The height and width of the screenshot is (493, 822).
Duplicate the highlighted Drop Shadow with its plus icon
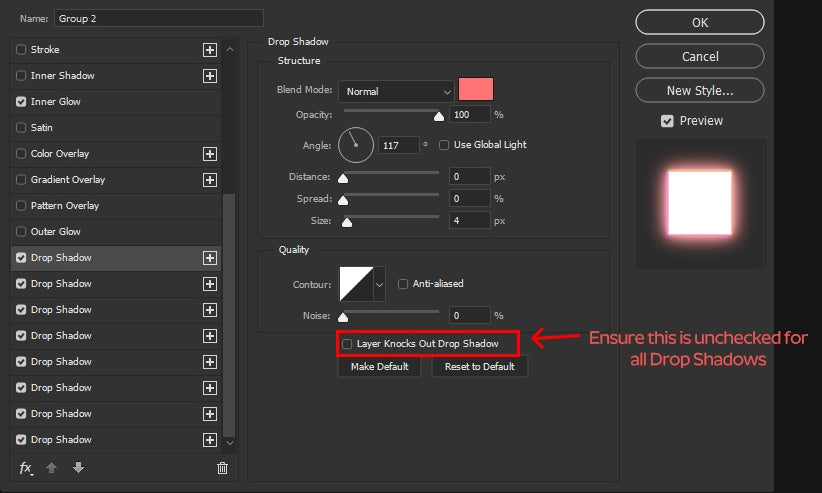tap(210, 258)
